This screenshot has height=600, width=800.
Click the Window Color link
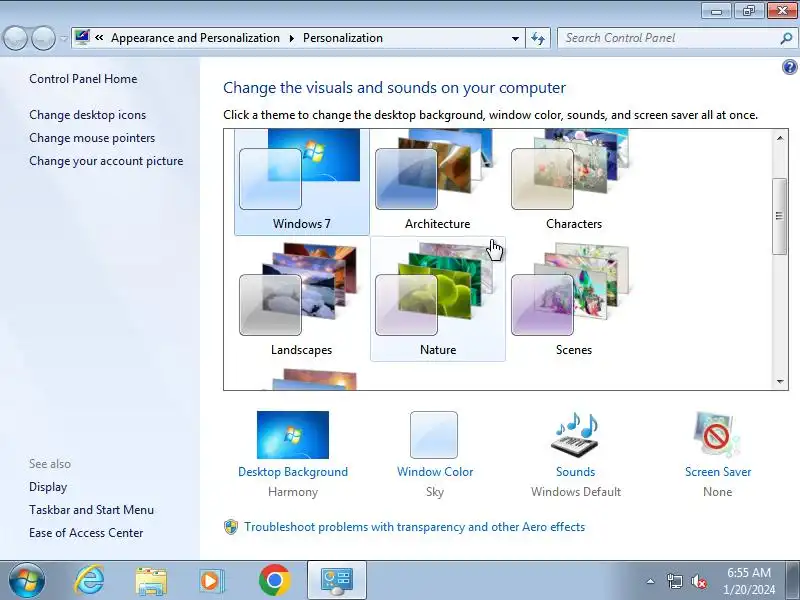click(435, 472)
